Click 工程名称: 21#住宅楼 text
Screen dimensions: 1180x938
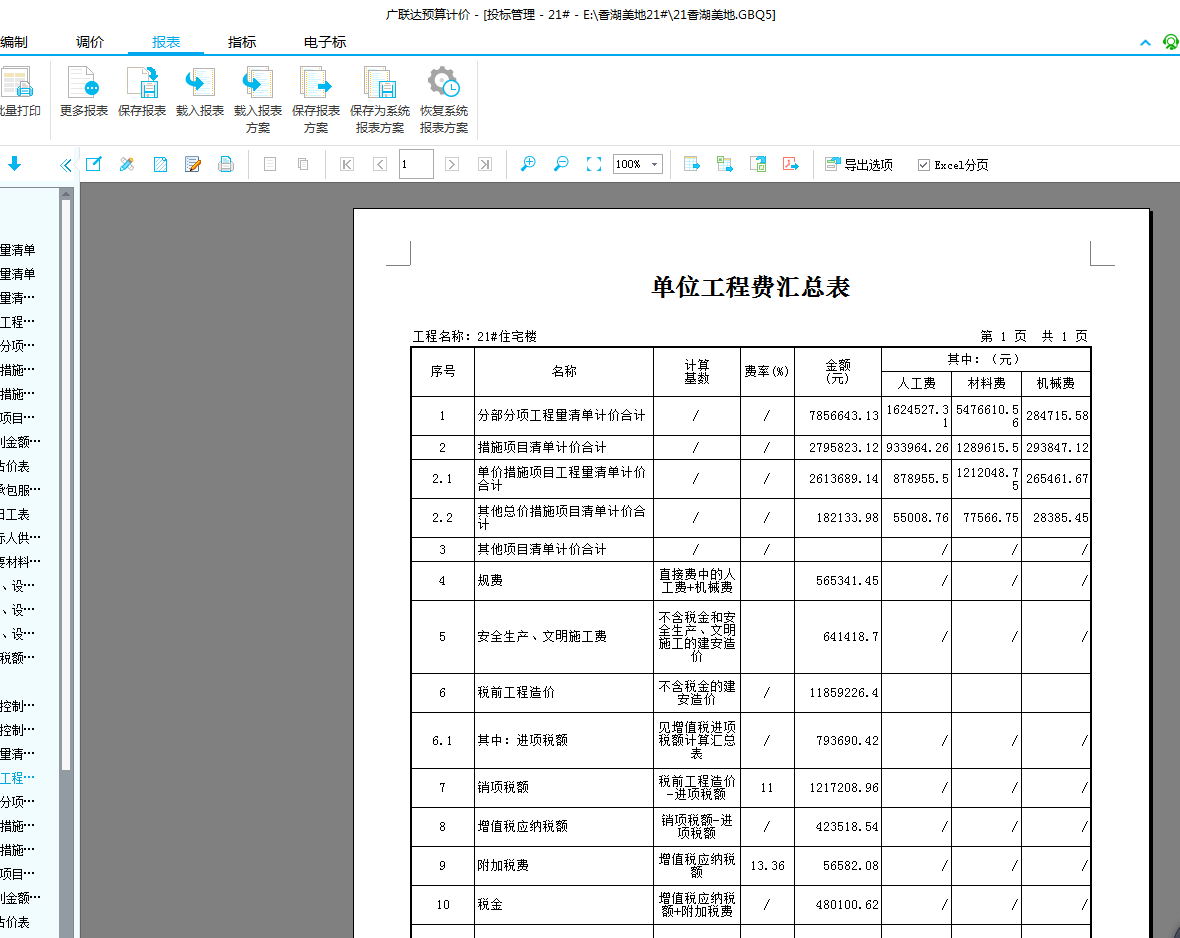pos(474,336)
